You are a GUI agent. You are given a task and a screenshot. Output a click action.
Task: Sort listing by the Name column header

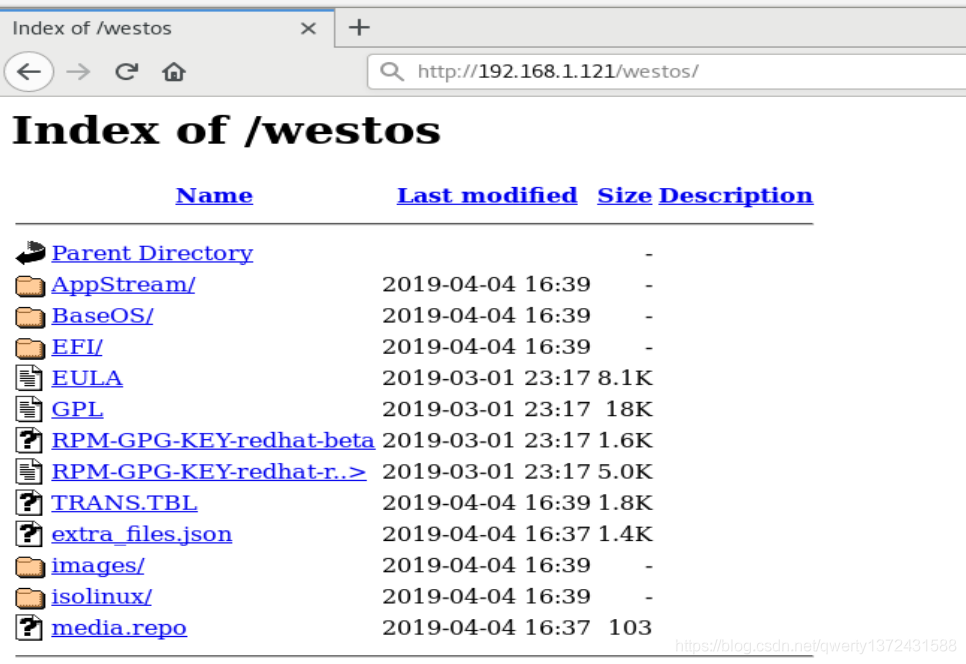click(214, 196)
